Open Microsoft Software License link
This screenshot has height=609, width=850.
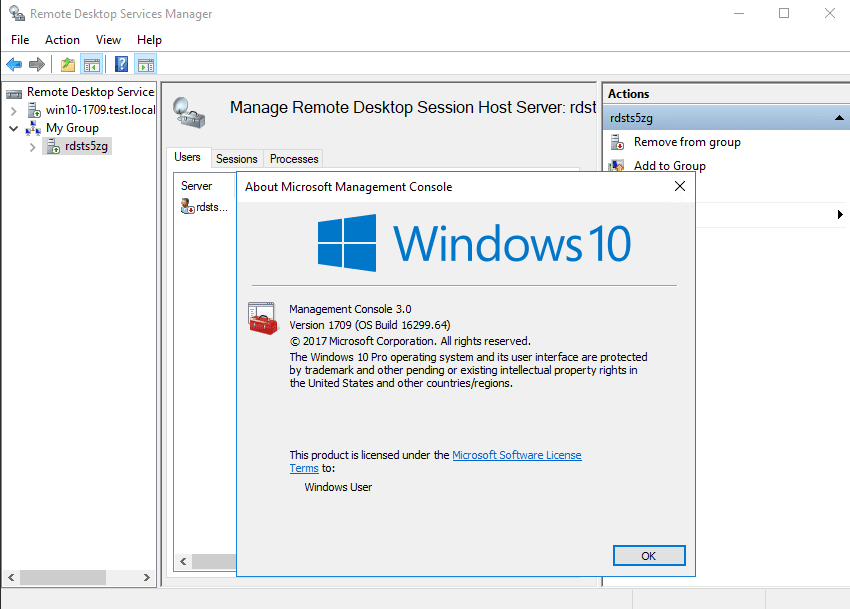click(x=517, y=455)
